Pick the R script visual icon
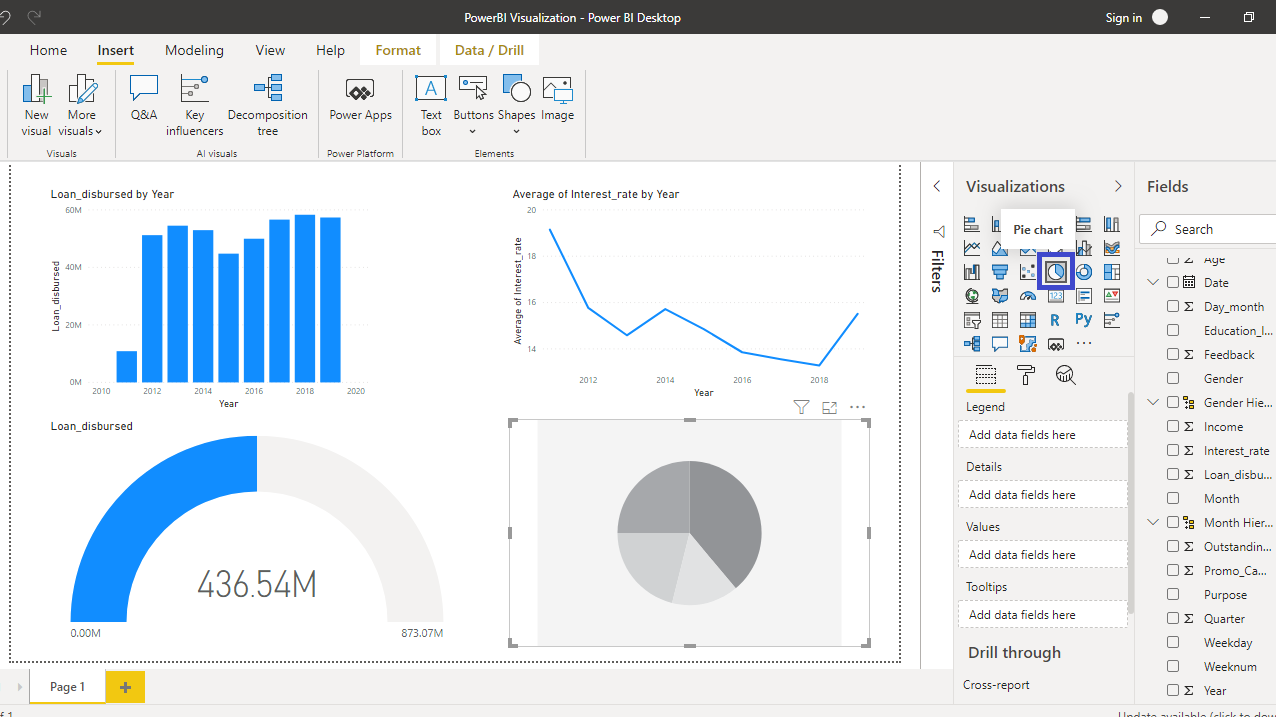Viewport: 1276px width, 717px height. point(1055,320)
